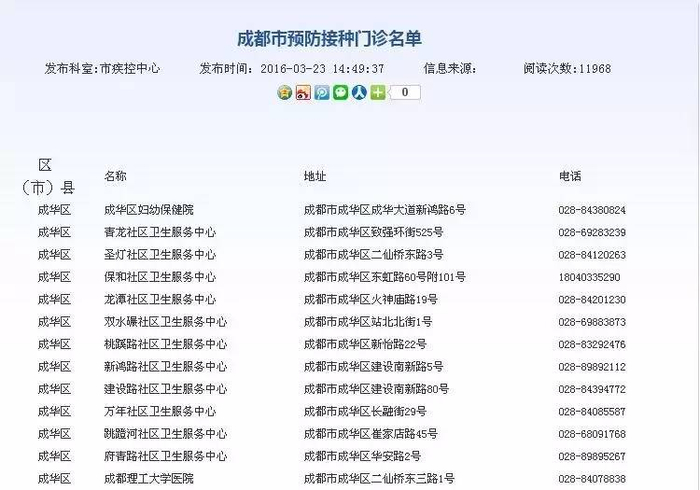Click 成华区 in the 成都理工大学医院 row

pos(54,478)
